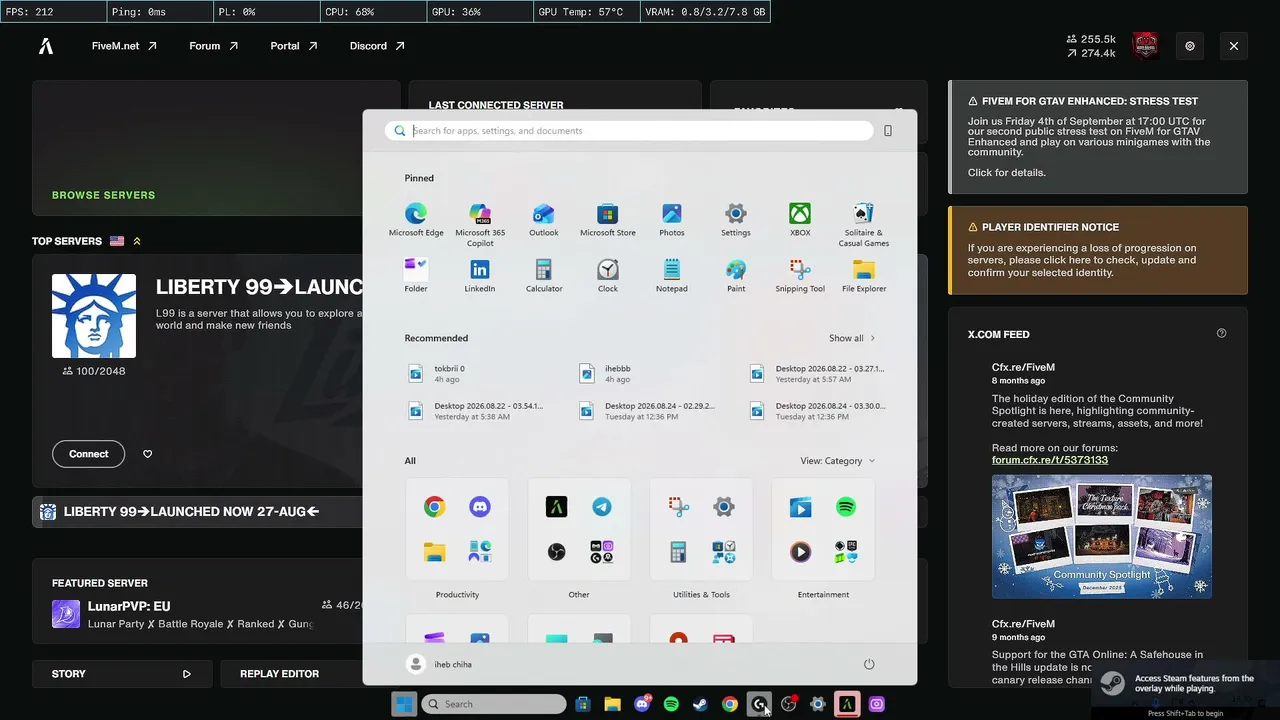Screen dimensions: 1280x720
Task: Open the Player Identifier Notice
Action: coord(1098,250)
